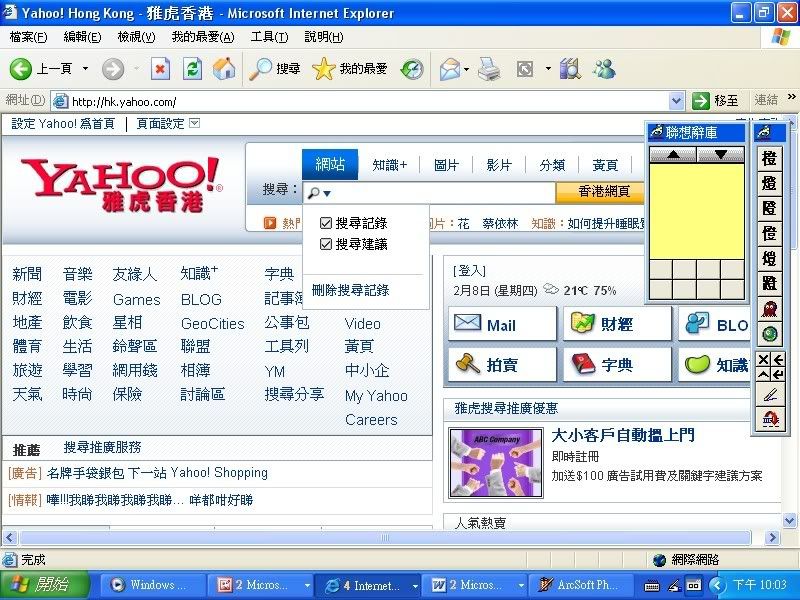Open the 工具(T) menu
The image size is (800, 600).
coord(269,37)
